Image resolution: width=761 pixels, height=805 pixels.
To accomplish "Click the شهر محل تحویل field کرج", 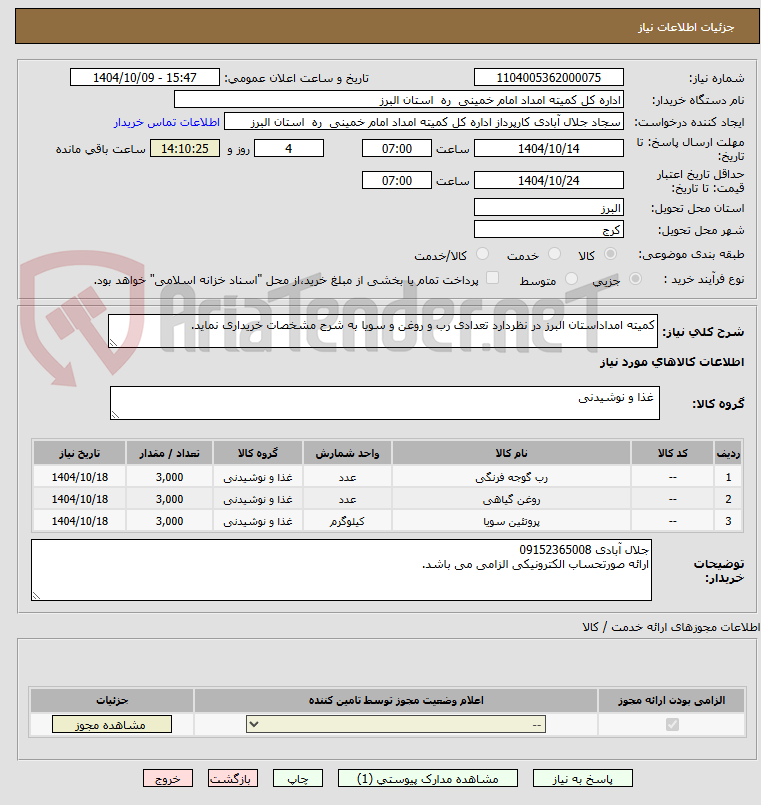I will [x=548, y=229].
